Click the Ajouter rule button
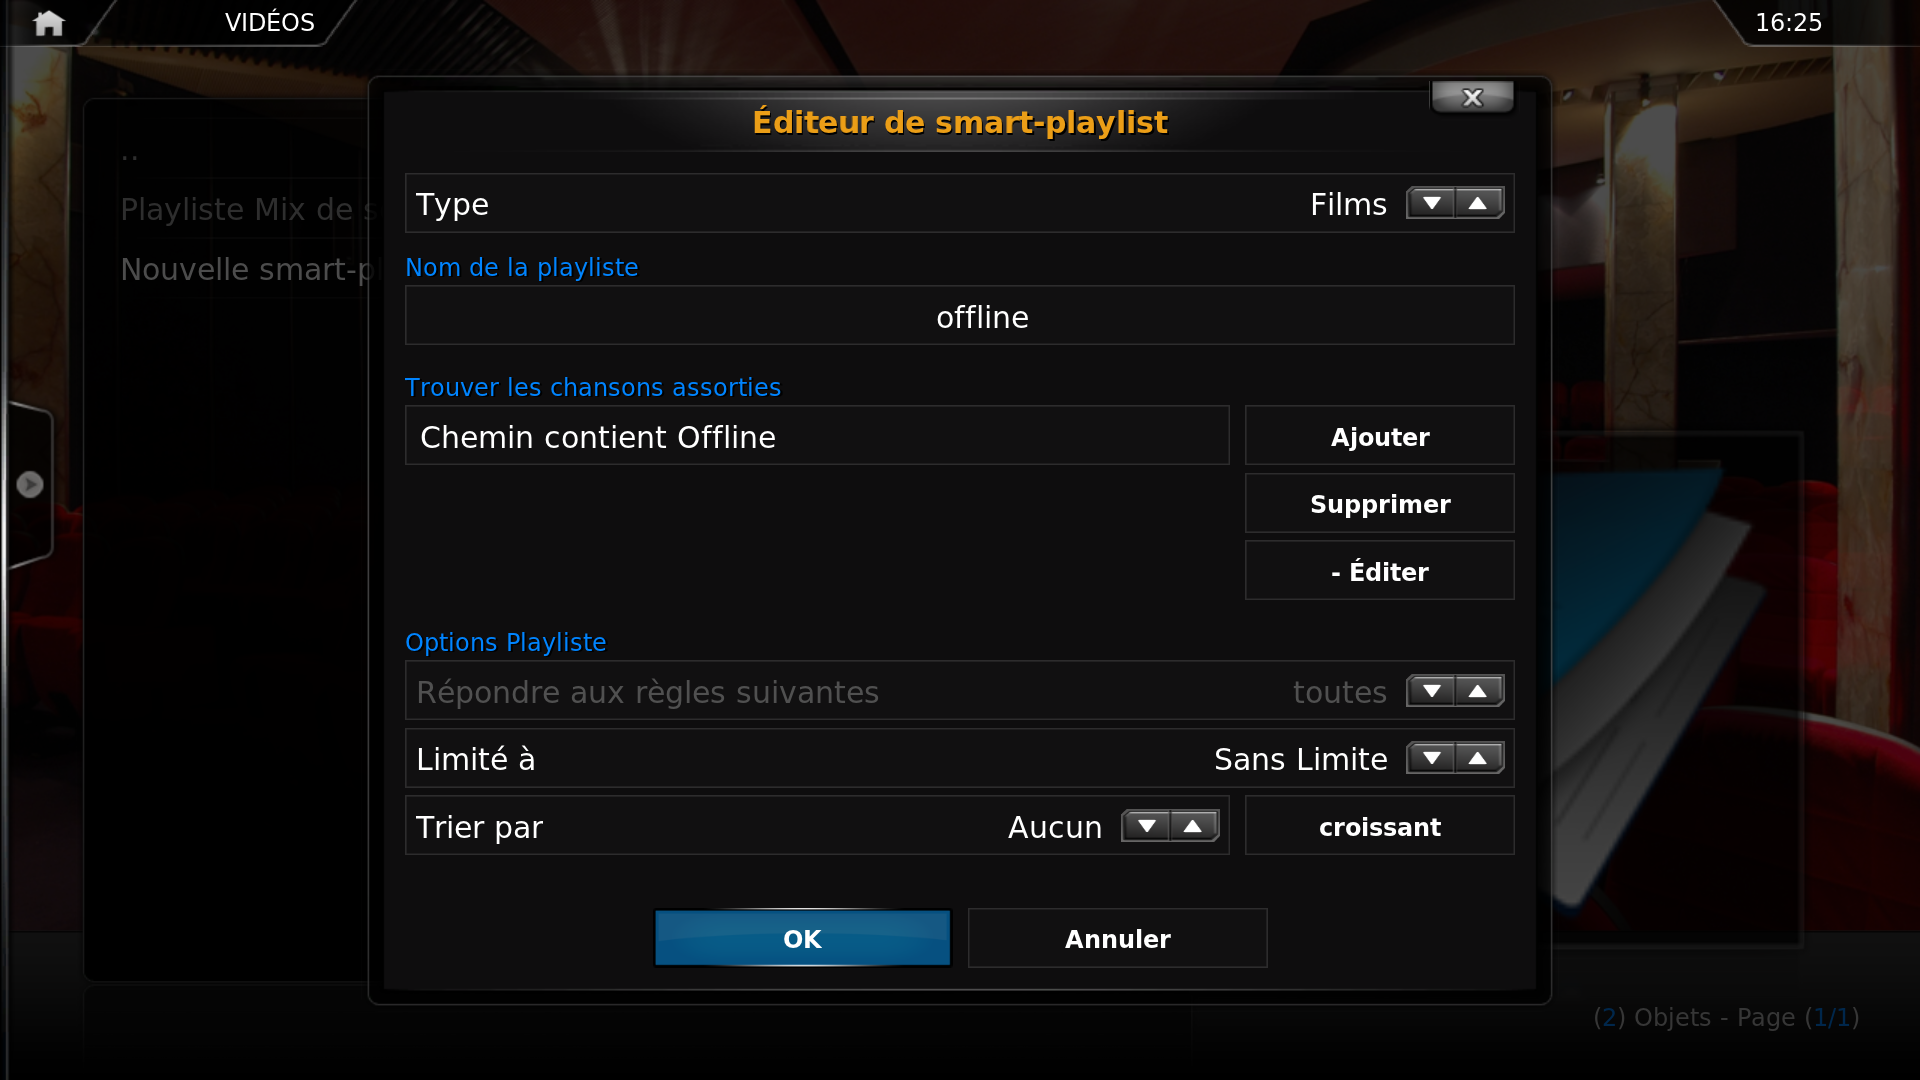 click(x=1379, y=436)
